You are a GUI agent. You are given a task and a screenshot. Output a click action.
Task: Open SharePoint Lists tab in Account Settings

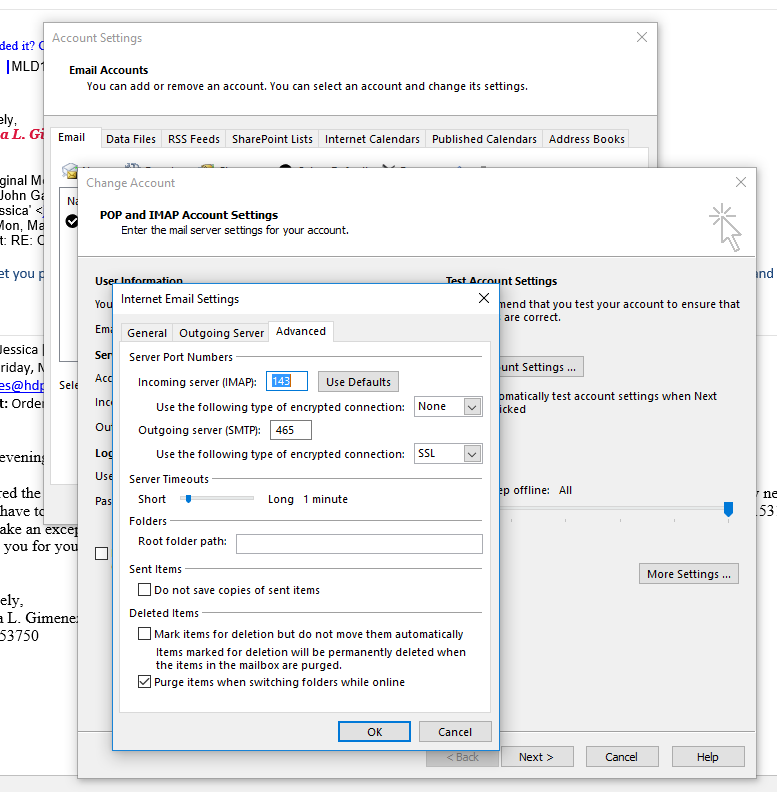pos(272,139)
